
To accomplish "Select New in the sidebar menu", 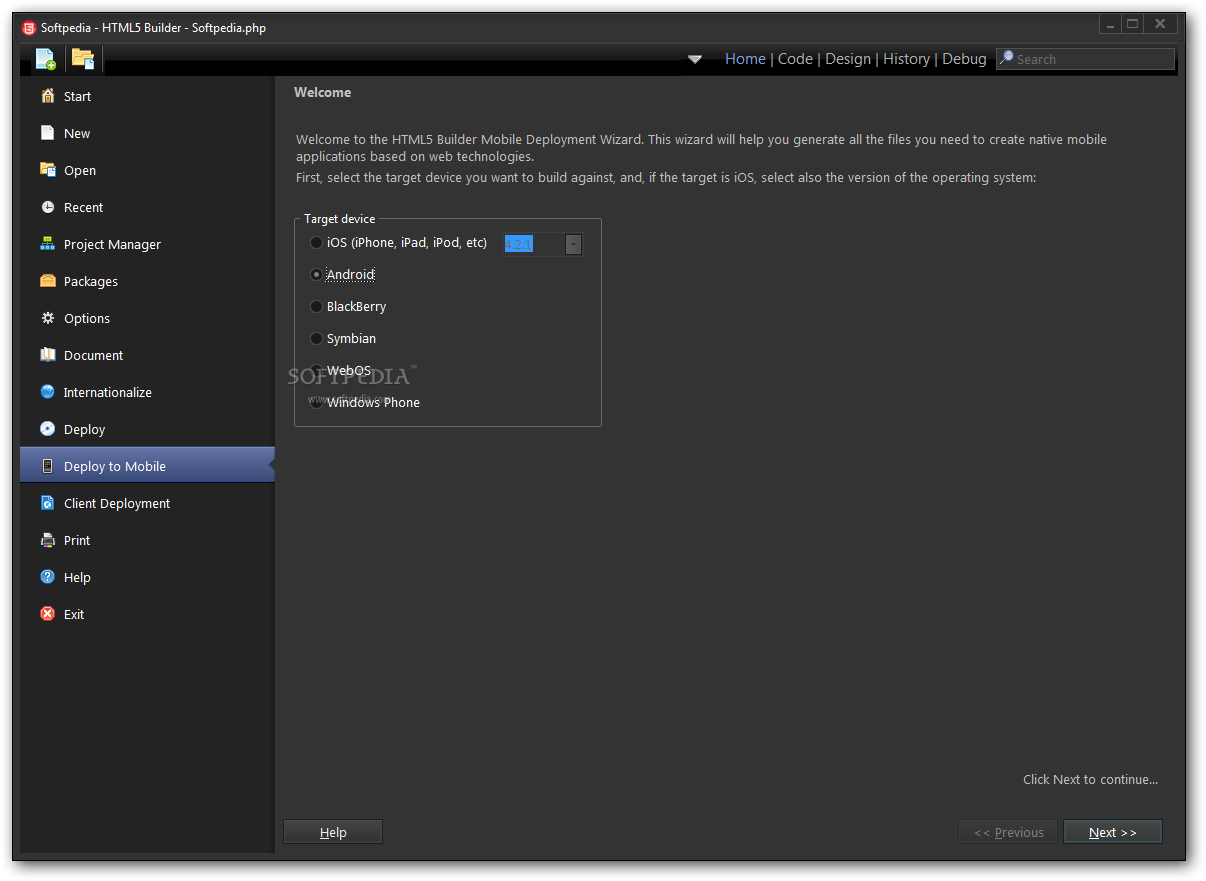I will 147,133.
